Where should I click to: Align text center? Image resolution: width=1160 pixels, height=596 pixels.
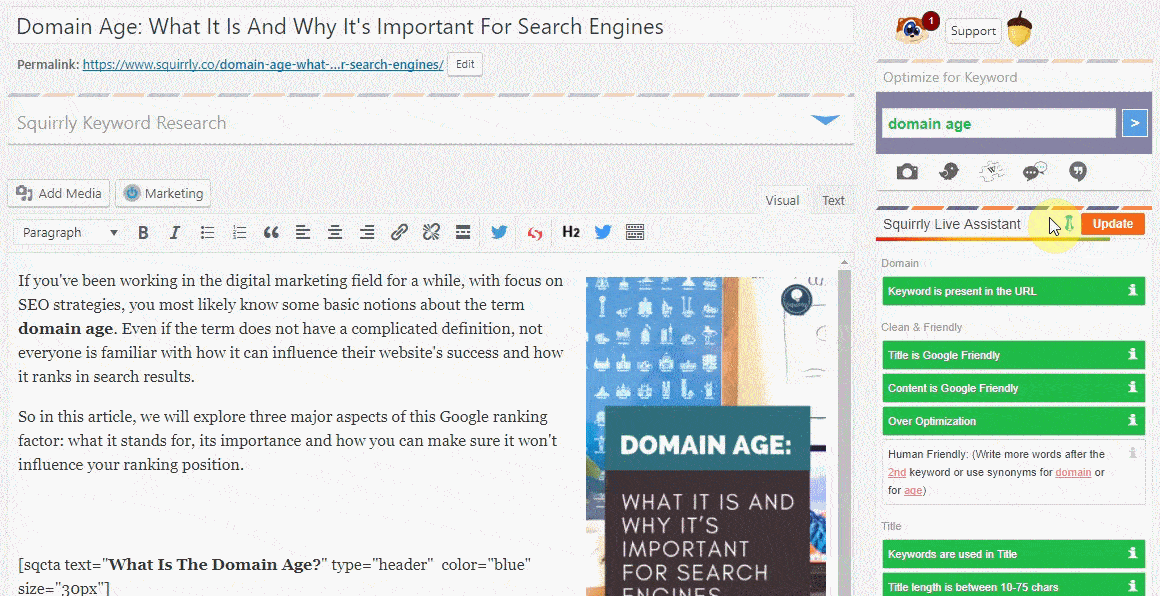[335, 232]
